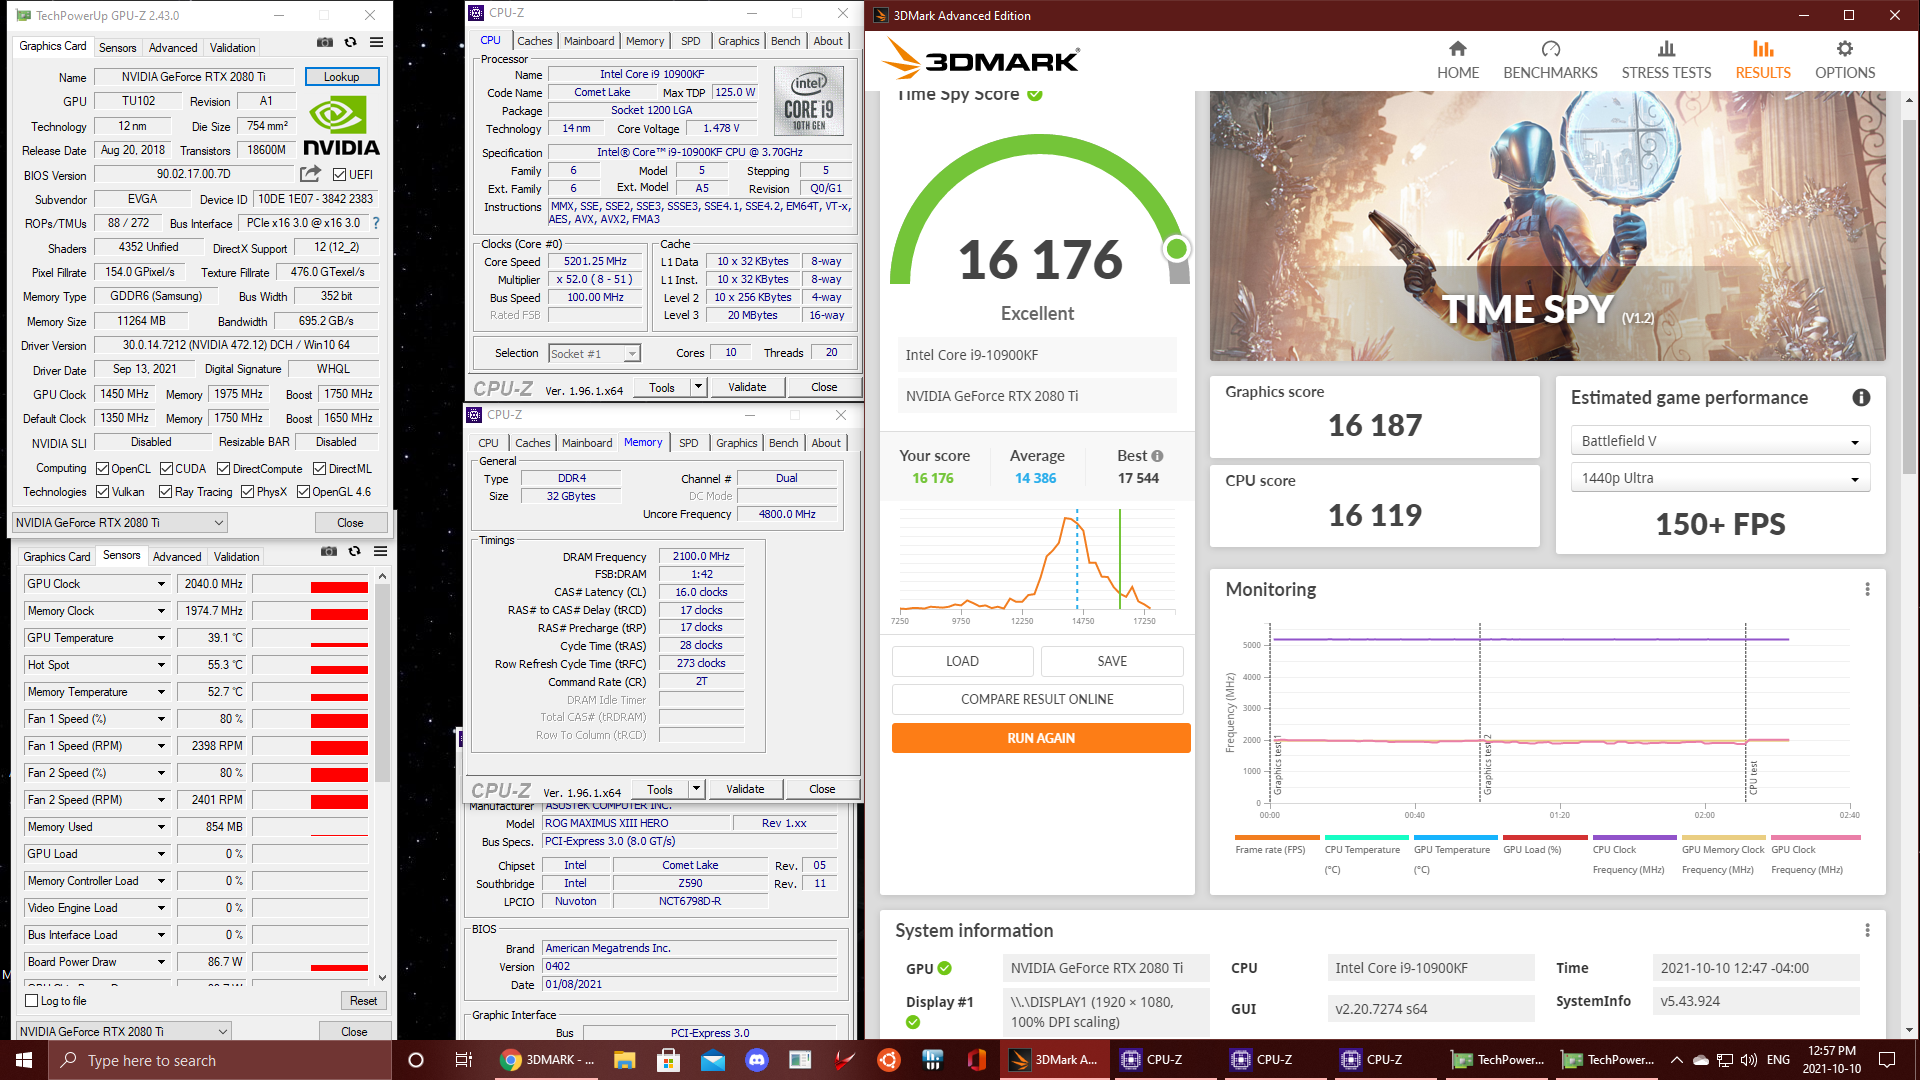Open the GPU selector dropdown in top GPU-Z window
Screen dimensions: 1920x1080
120,523
